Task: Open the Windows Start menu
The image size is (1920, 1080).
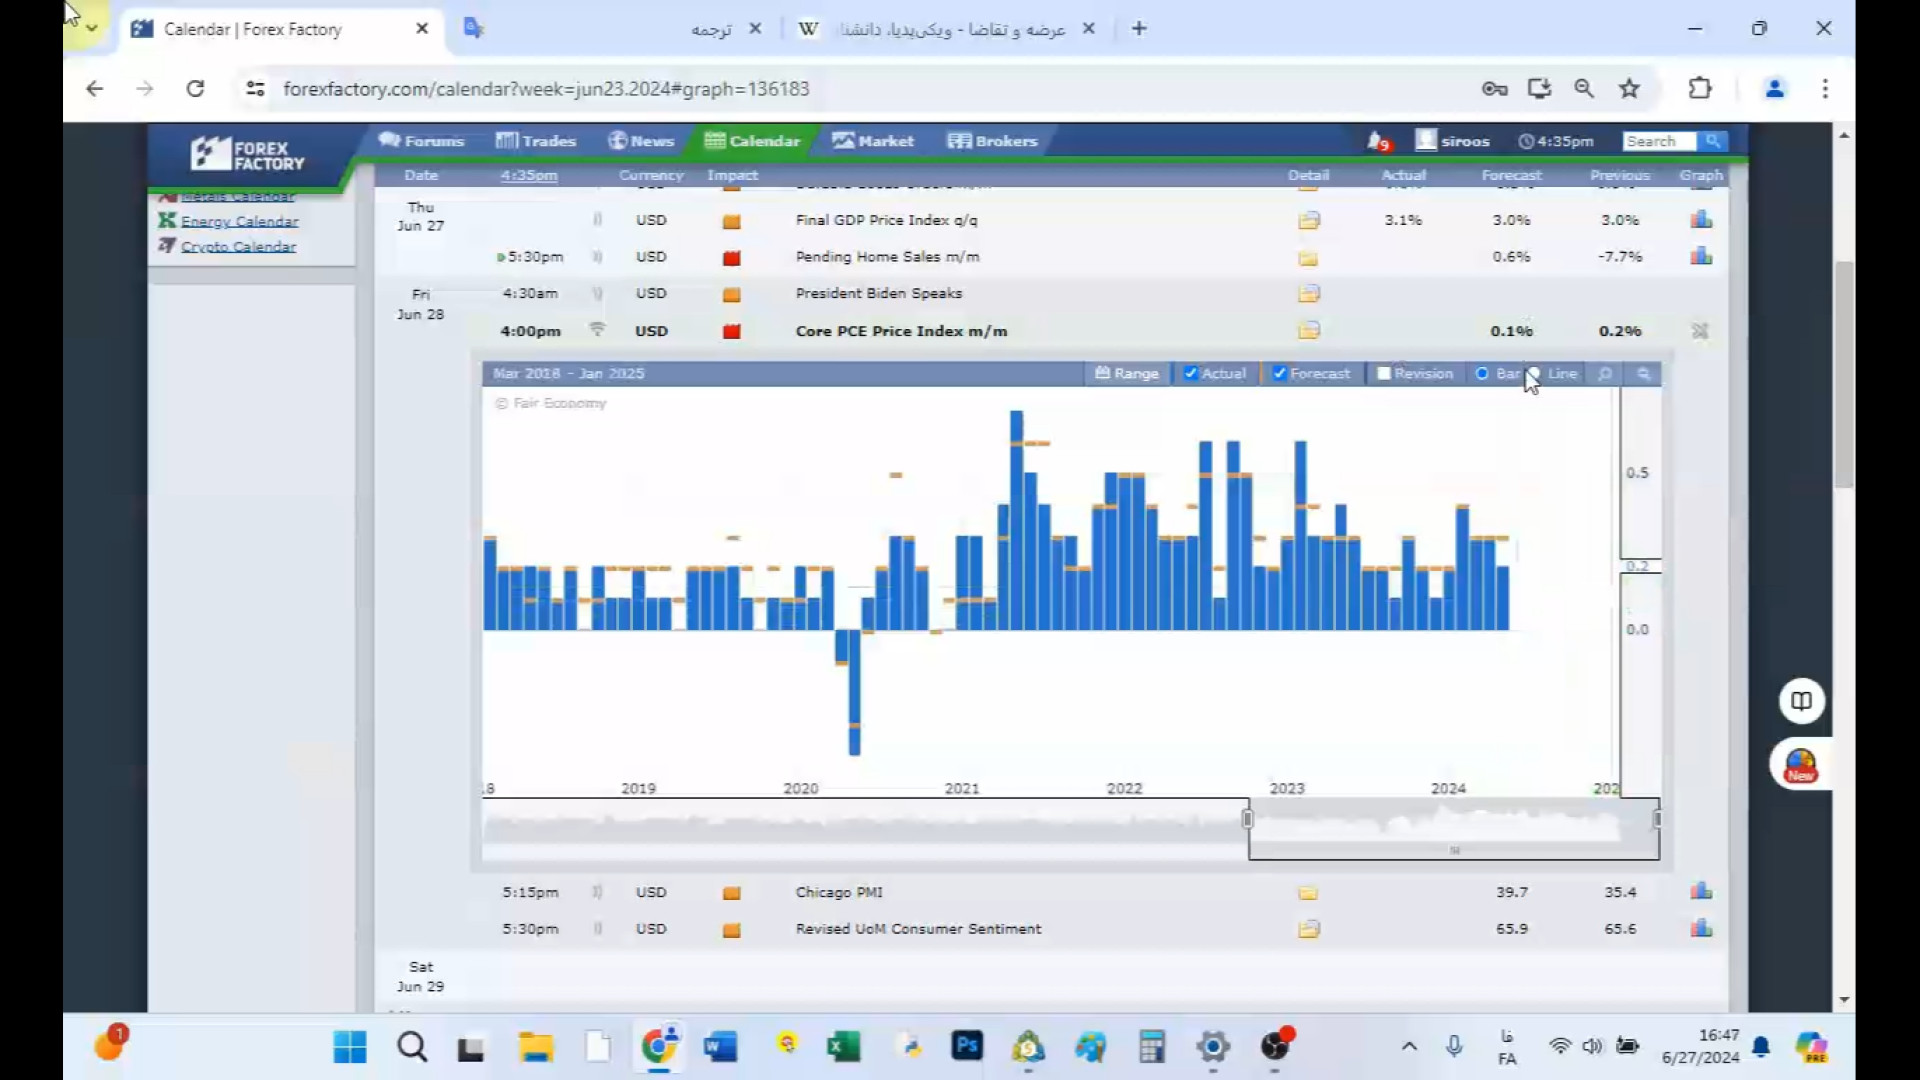Action: click(x=350, y=1046)
